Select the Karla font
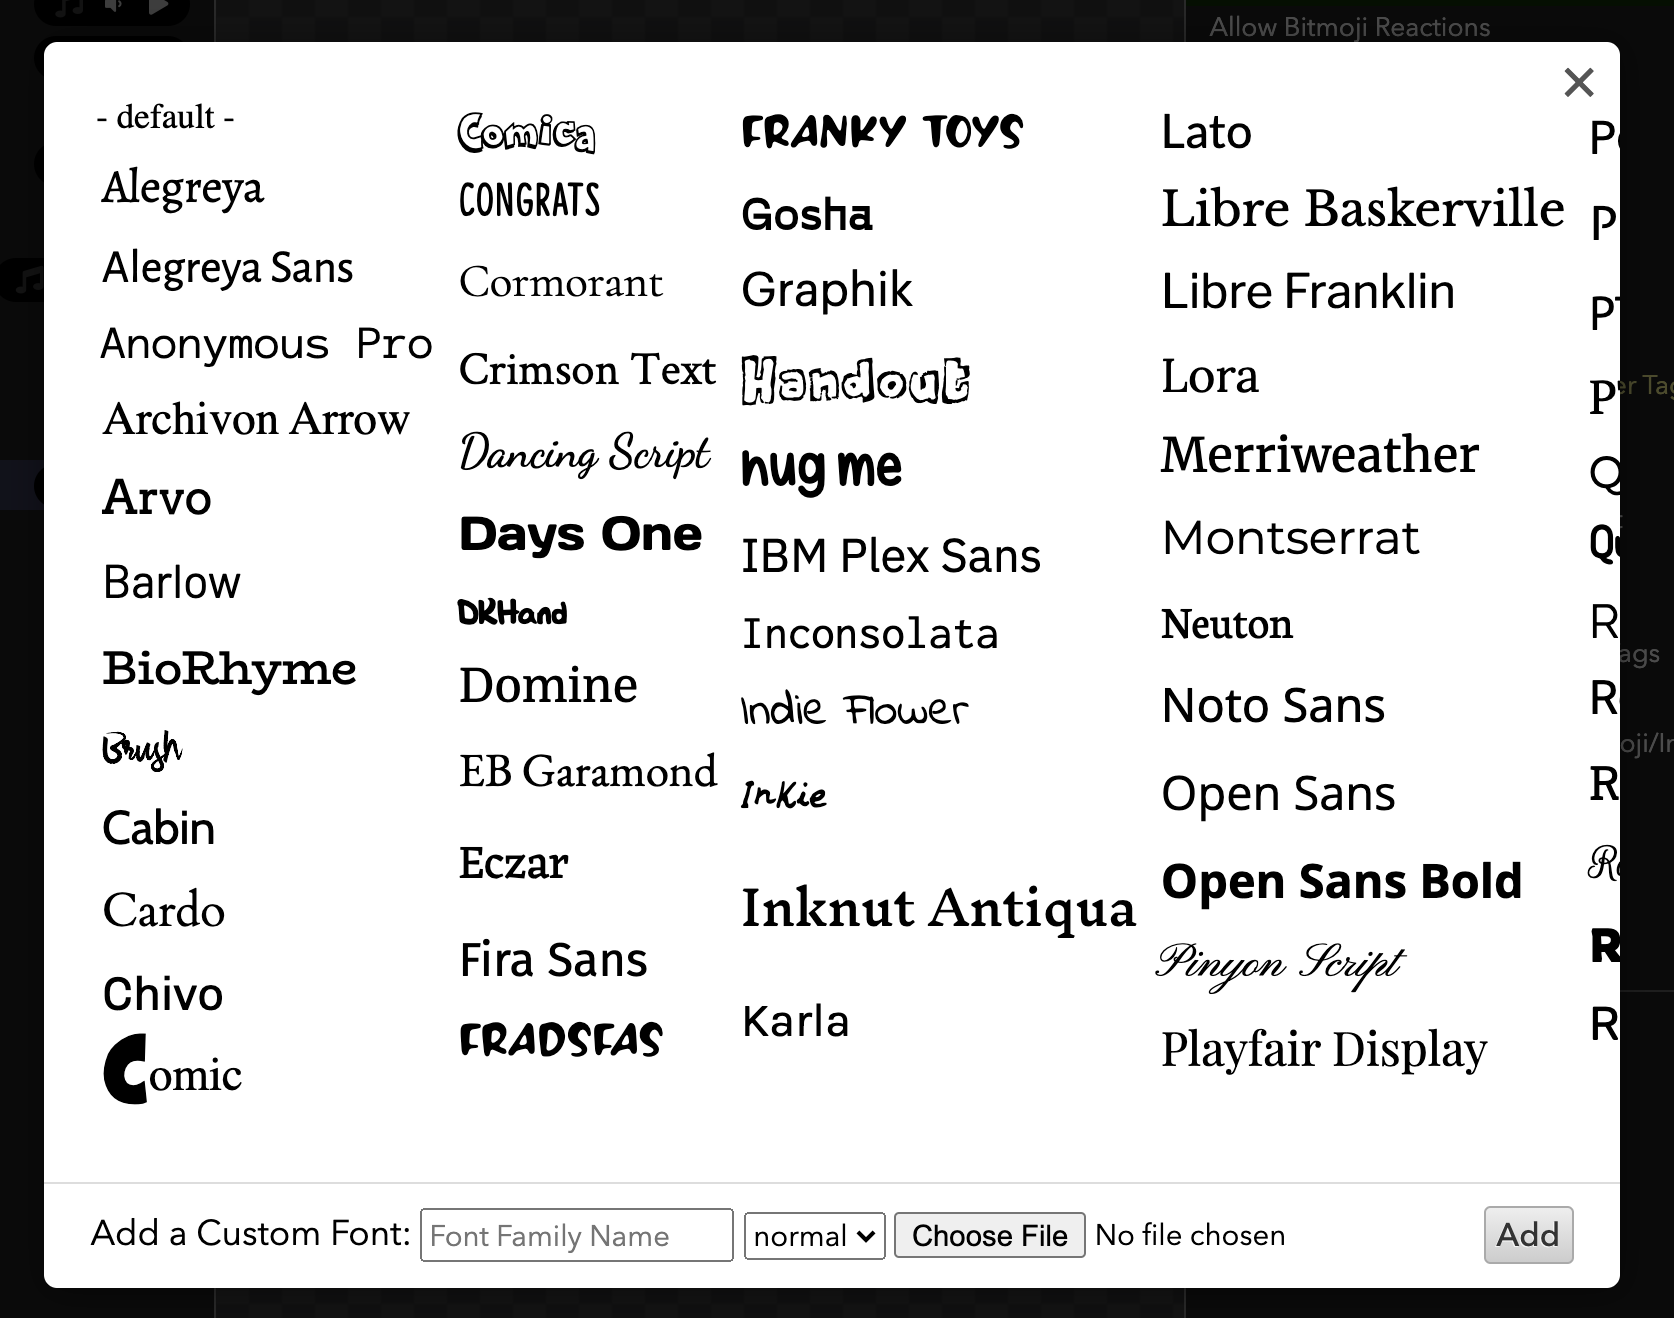This screenshot has width=1674, height=1318. (x=795, y=1022)
